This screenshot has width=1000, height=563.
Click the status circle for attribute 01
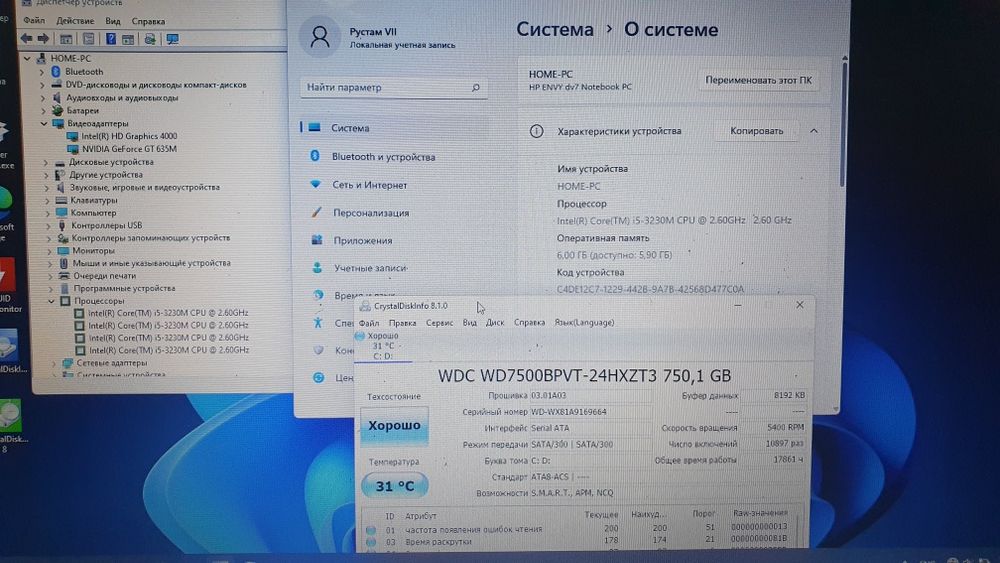click(x=371, y=529)
